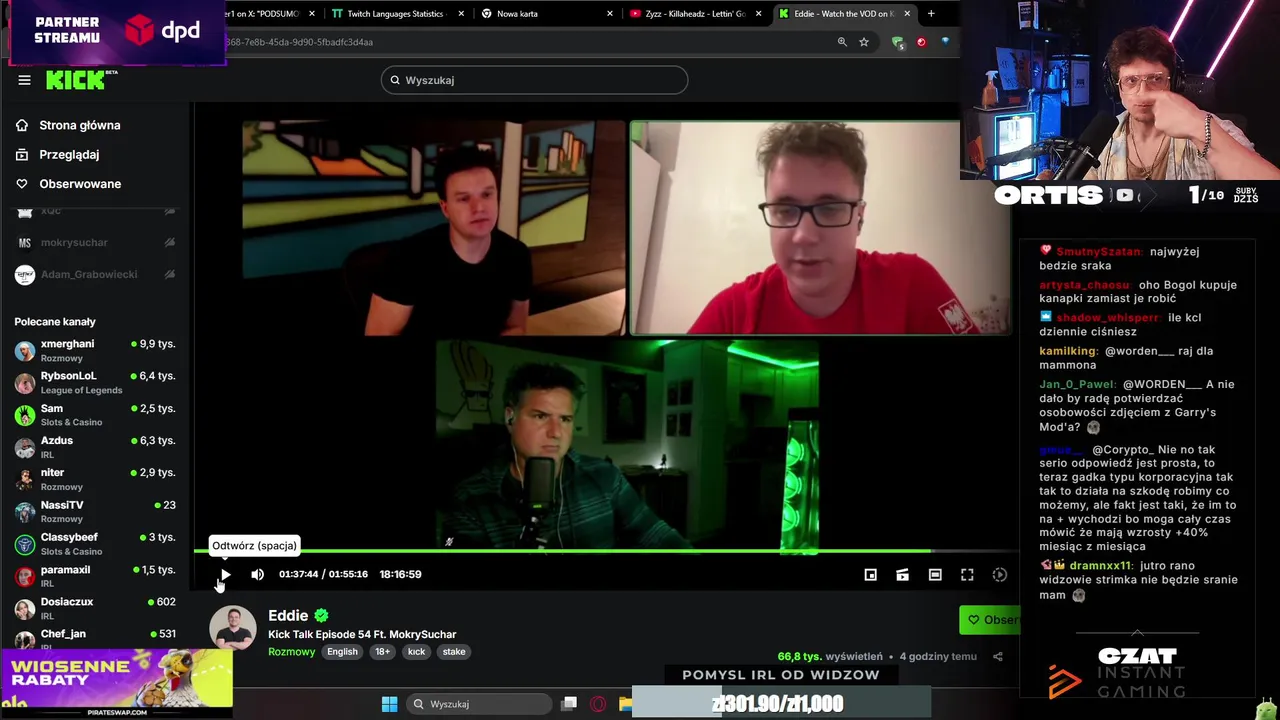Select the 18+ tag

tap(382, 652)
